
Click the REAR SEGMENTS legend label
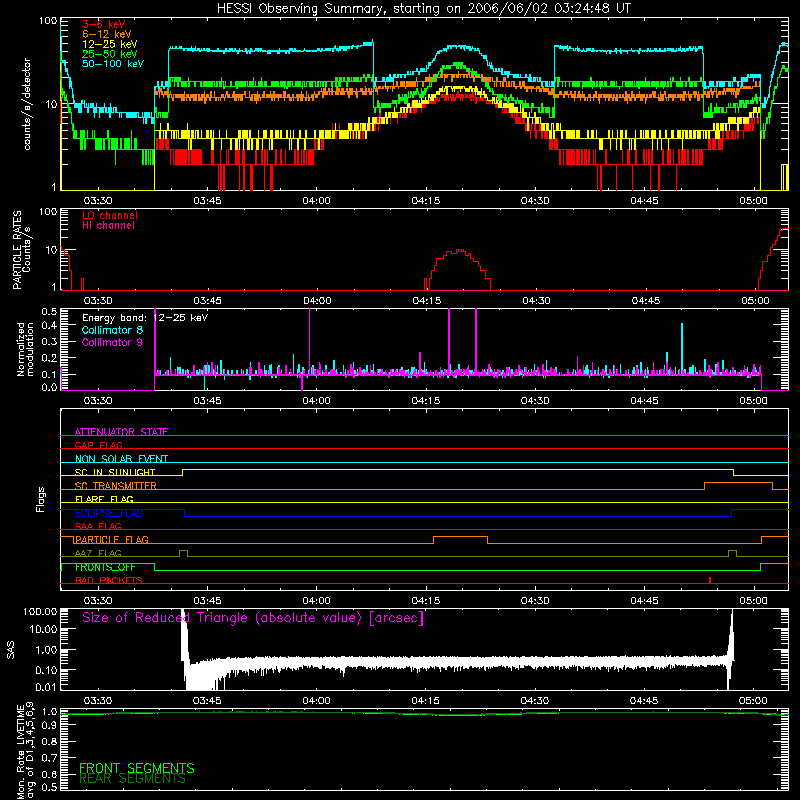132,779
